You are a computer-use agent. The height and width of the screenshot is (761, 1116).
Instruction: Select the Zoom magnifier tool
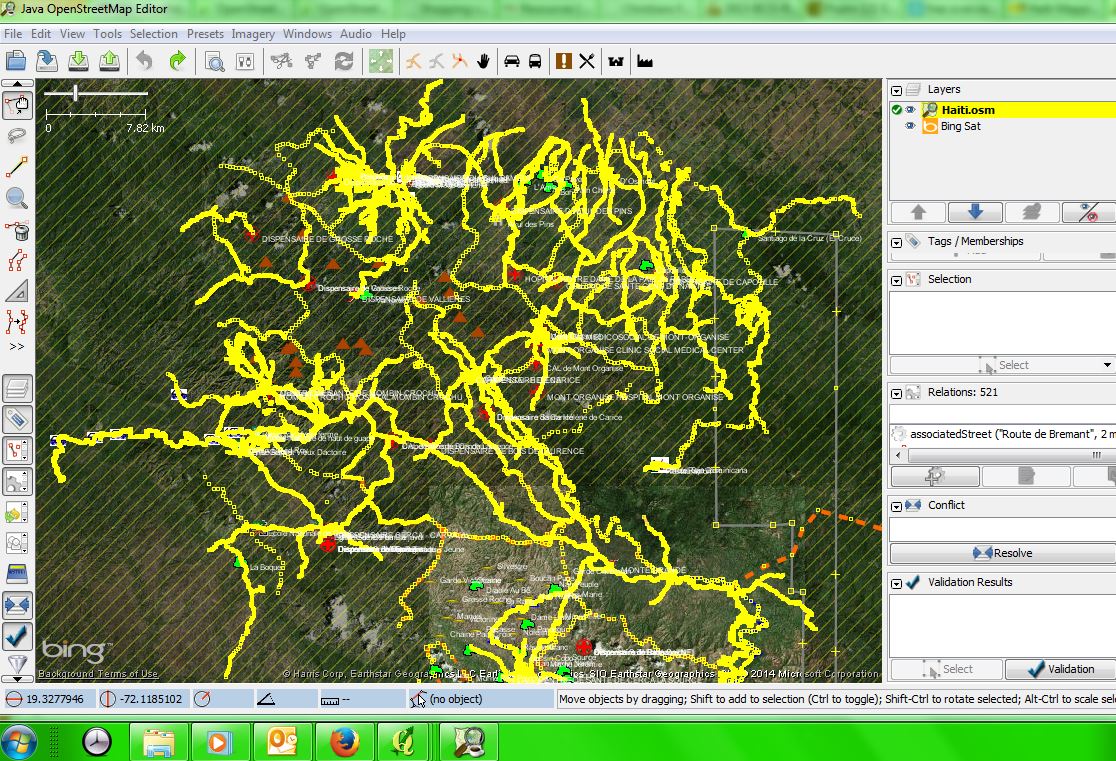click(17, 199)
